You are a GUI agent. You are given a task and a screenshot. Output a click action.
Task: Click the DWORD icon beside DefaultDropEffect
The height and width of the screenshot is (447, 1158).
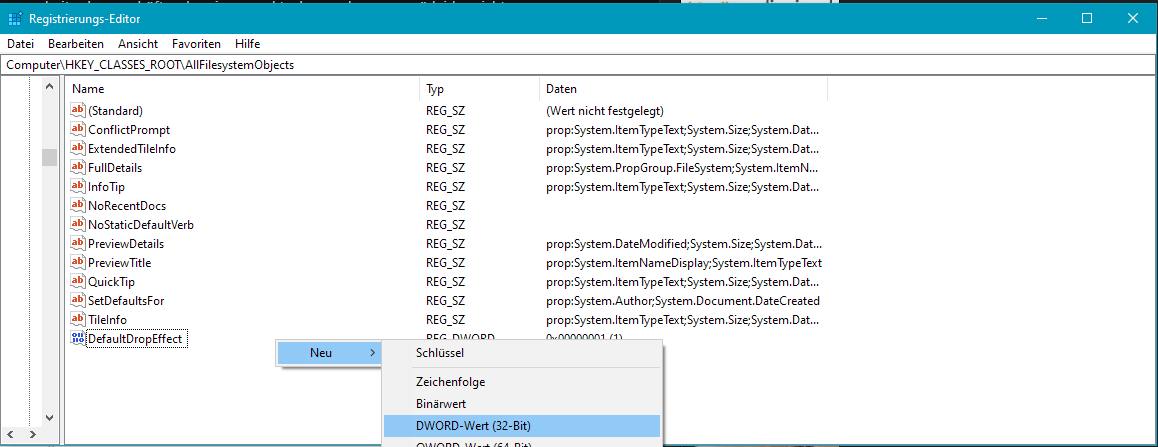click(x=78, y=339)
